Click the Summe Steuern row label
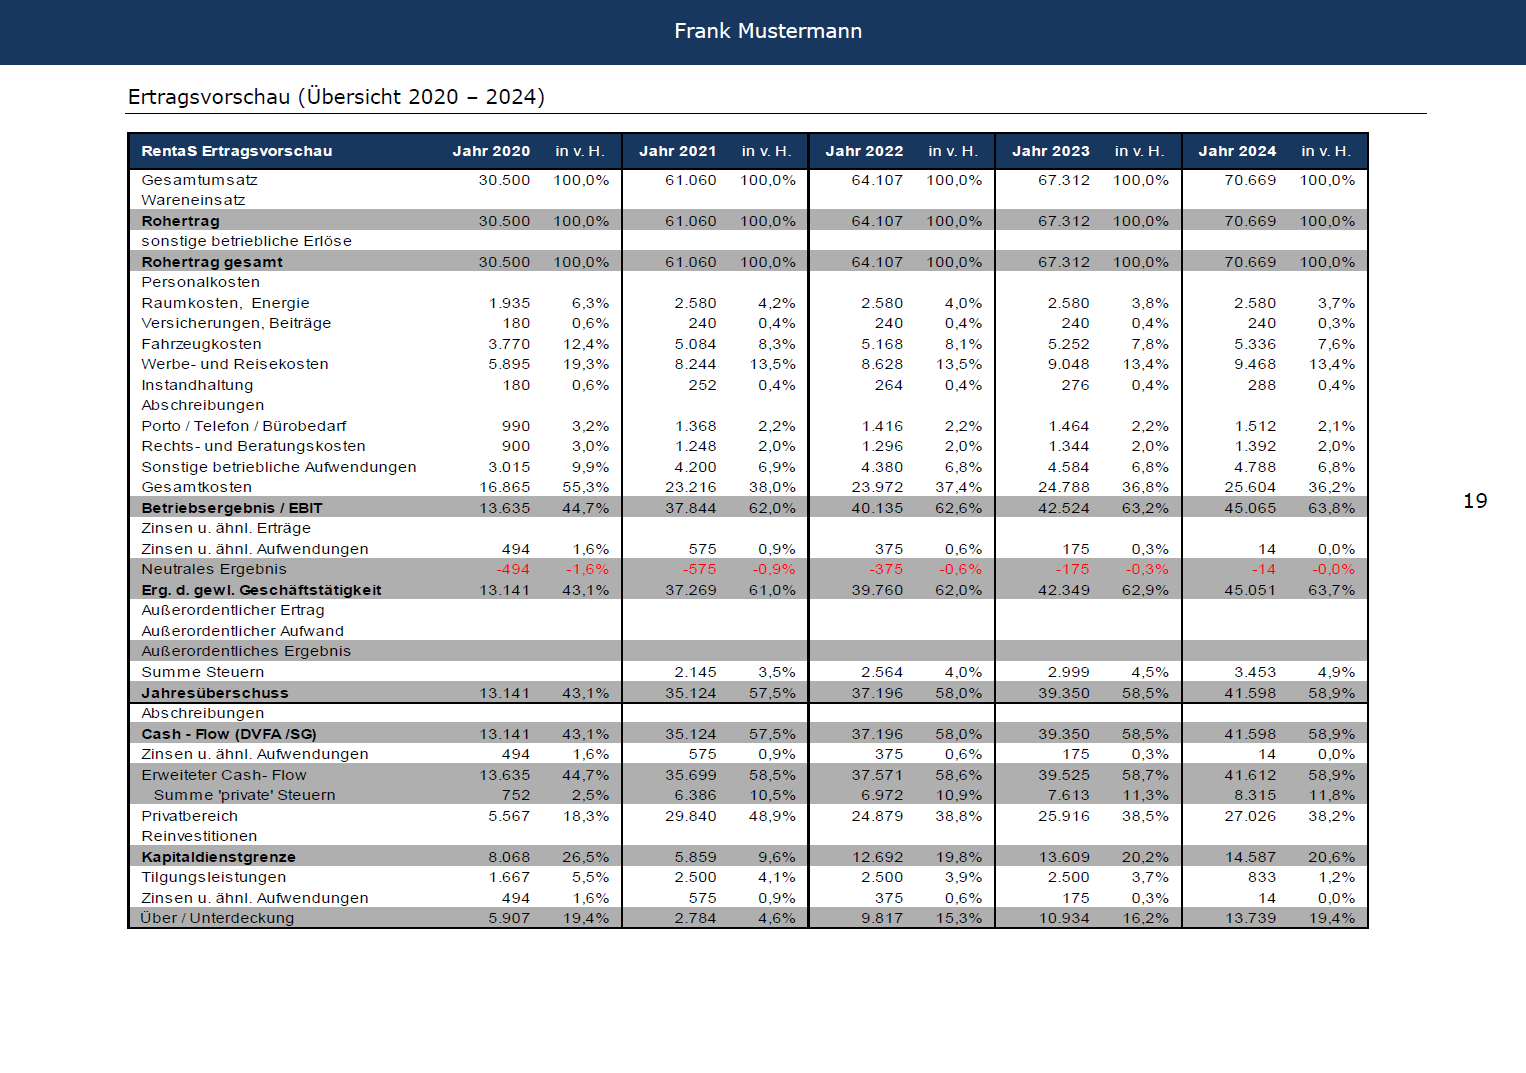 (x=203, y=672)
